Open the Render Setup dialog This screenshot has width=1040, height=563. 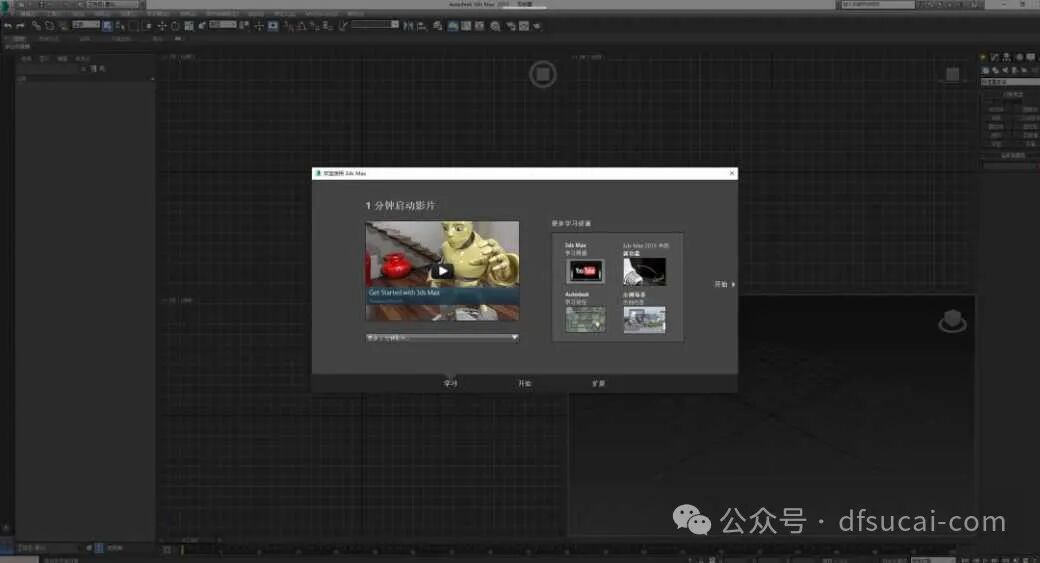tap(511, 26)
